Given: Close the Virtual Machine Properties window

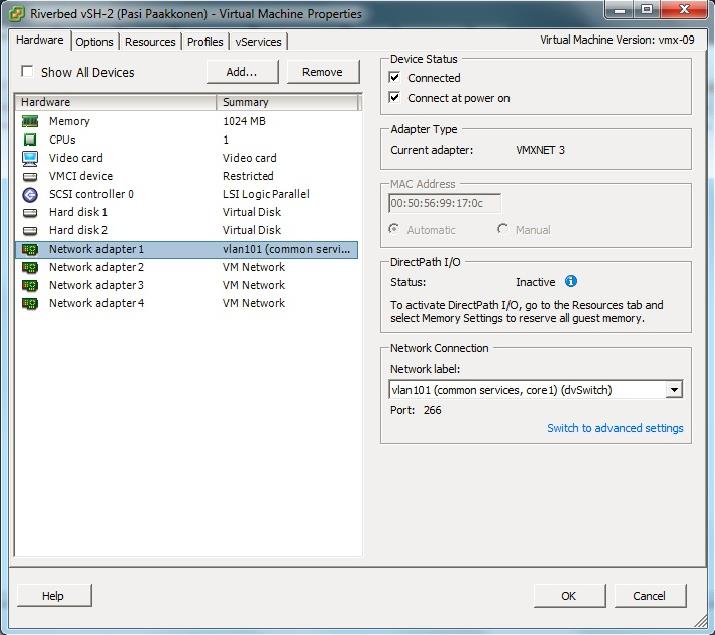Looking at the screenshot, I should (684, 10).
